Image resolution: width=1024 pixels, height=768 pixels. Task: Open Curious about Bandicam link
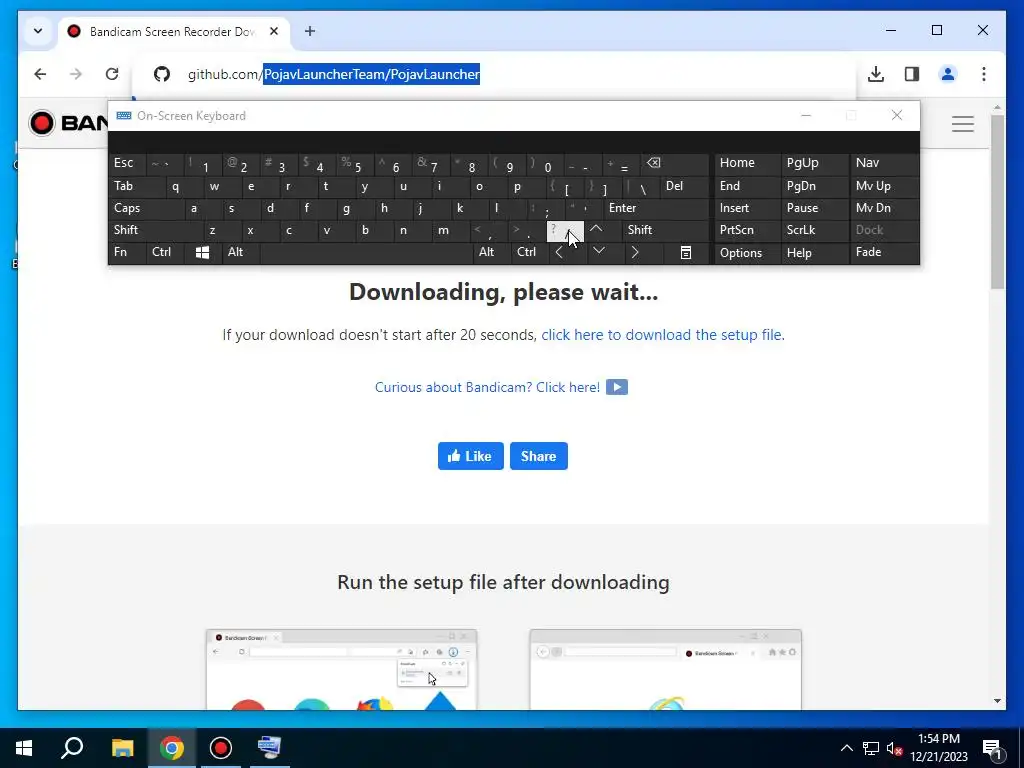tap(487, 387)
